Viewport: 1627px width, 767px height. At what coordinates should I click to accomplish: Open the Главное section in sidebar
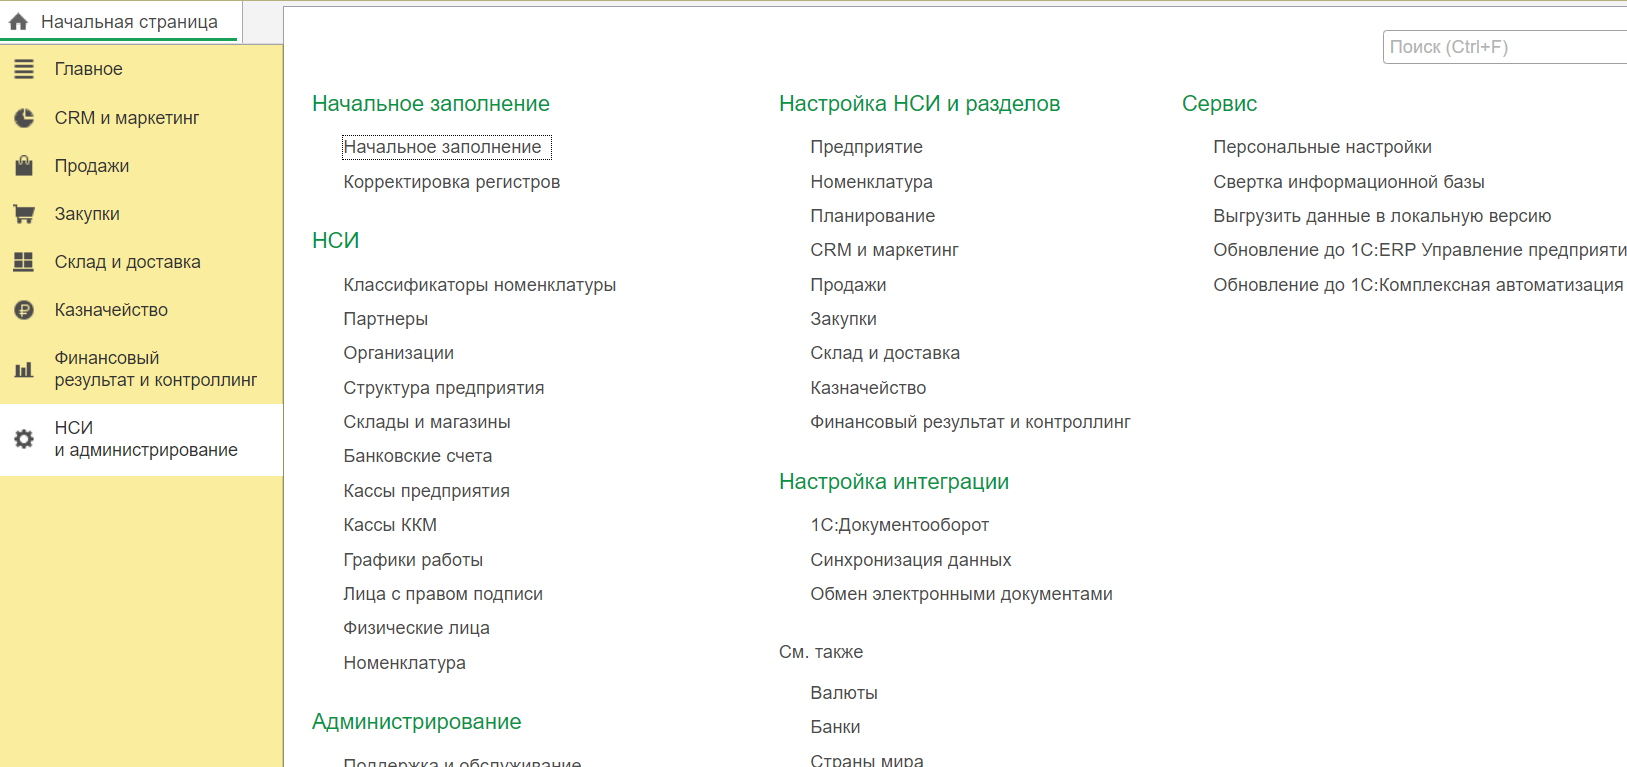[x=88, y=69]
